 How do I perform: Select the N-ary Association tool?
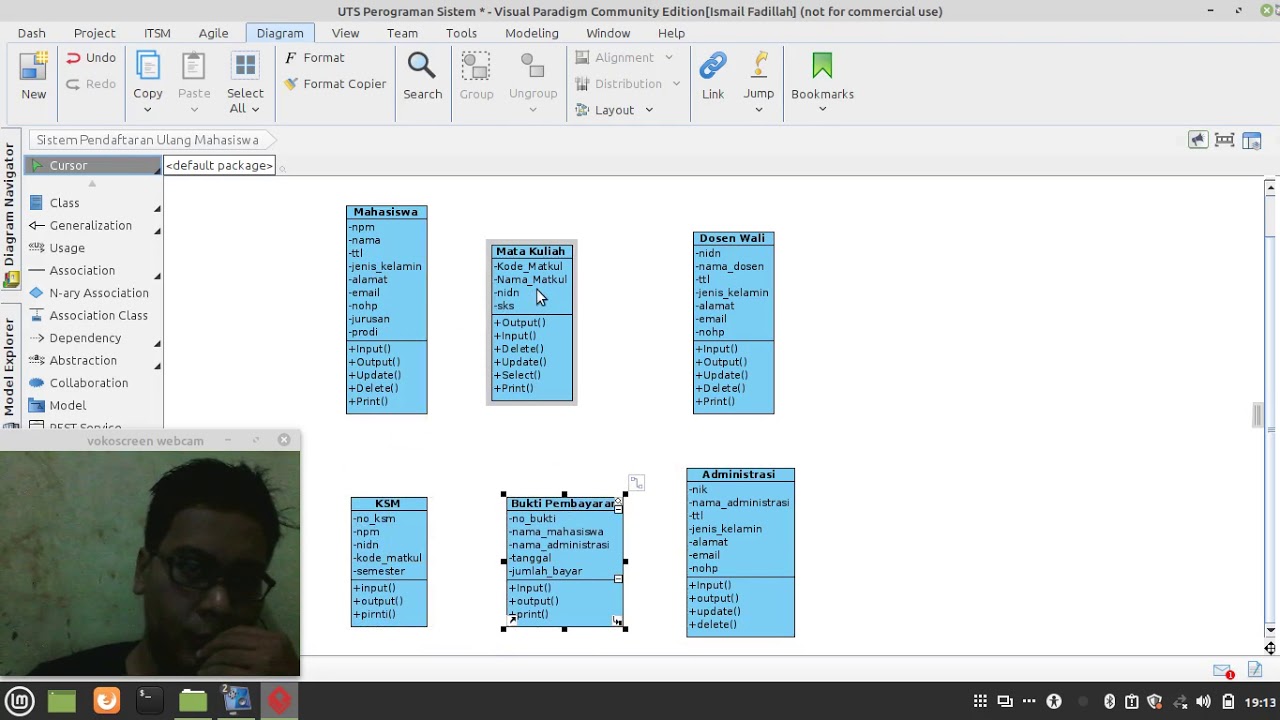click(99, 293)
